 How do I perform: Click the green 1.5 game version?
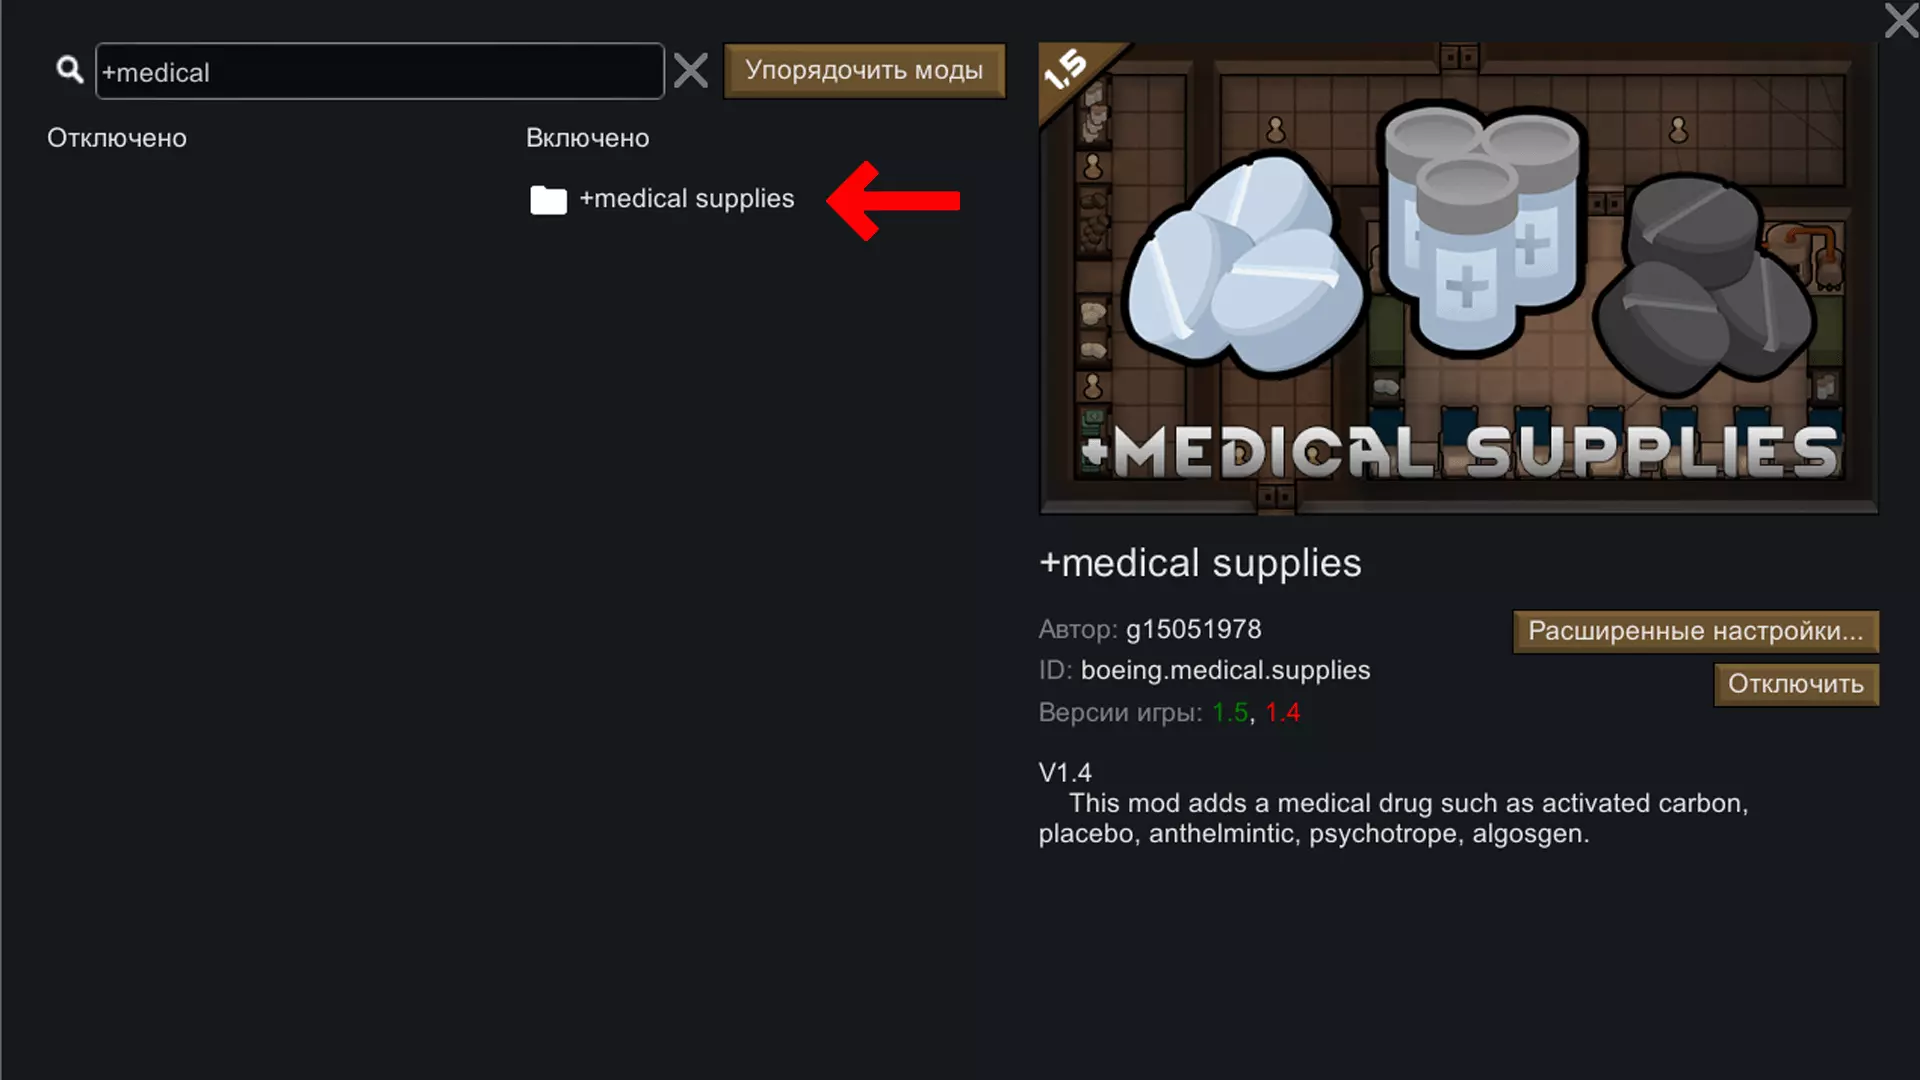[x=1230, y=712]
